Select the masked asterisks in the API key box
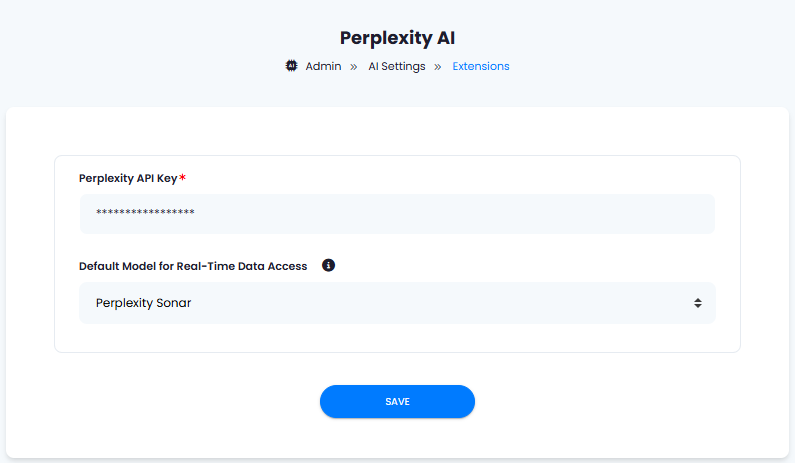This screenshot has height=463, width=795. click(145, 212)
